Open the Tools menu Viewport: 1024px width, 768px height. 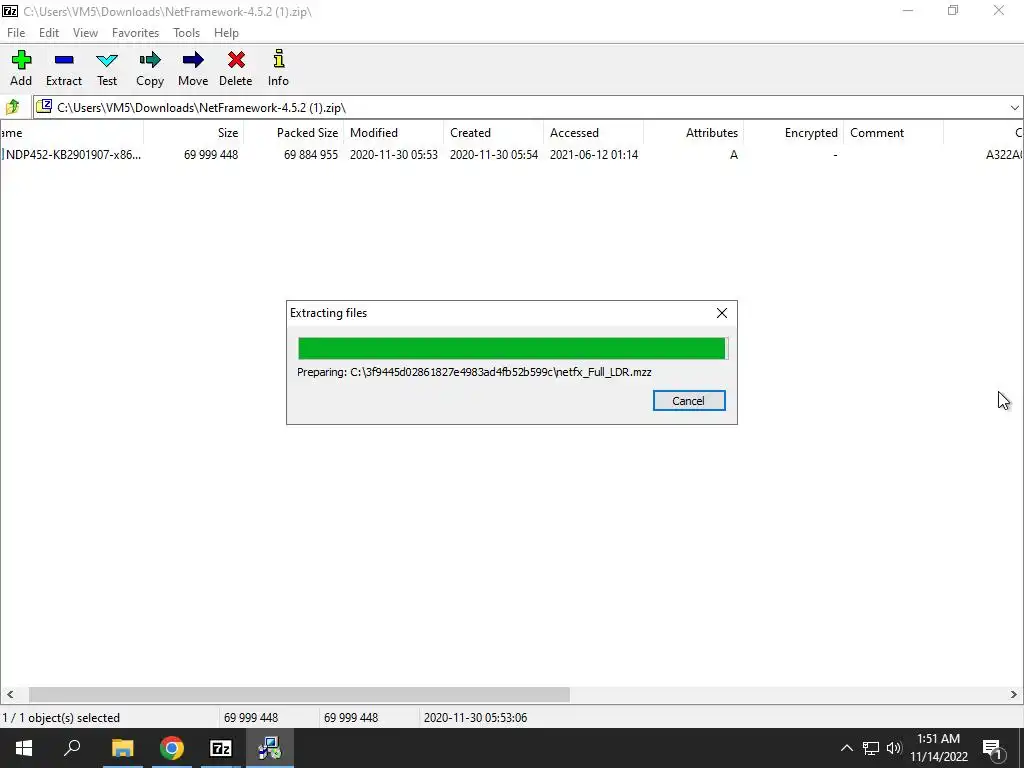(x=186, y=33)
